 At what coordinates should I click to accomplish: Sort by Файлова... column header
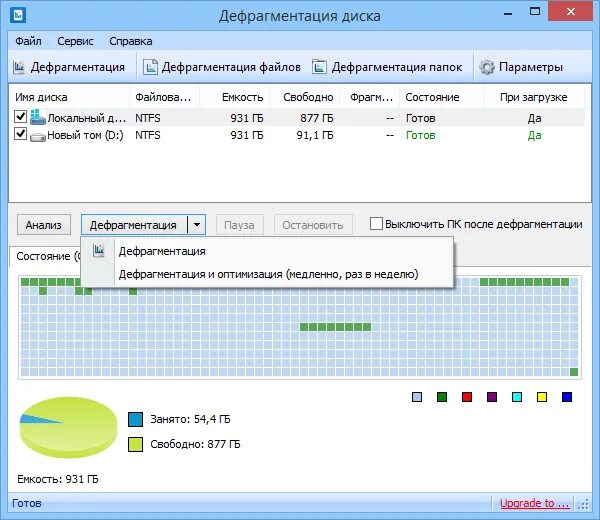(165, 97)
